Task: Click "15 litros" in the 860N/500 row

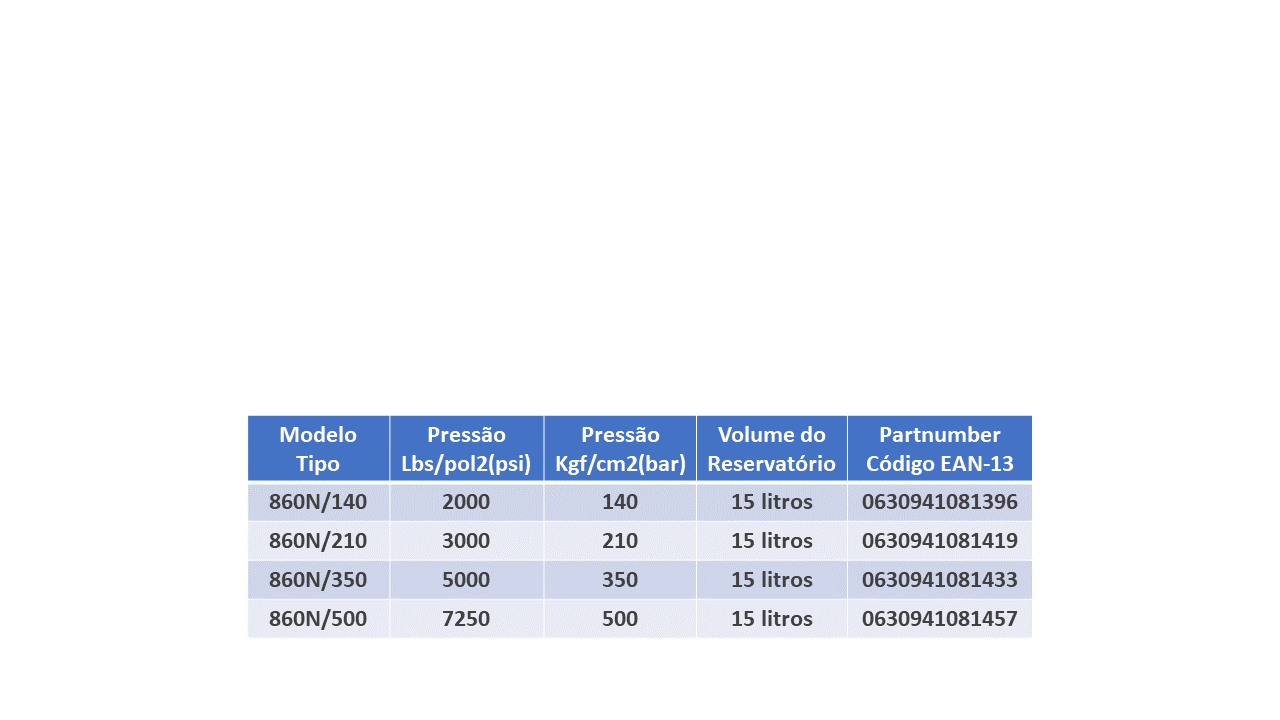Action: [x=772, y=619]
